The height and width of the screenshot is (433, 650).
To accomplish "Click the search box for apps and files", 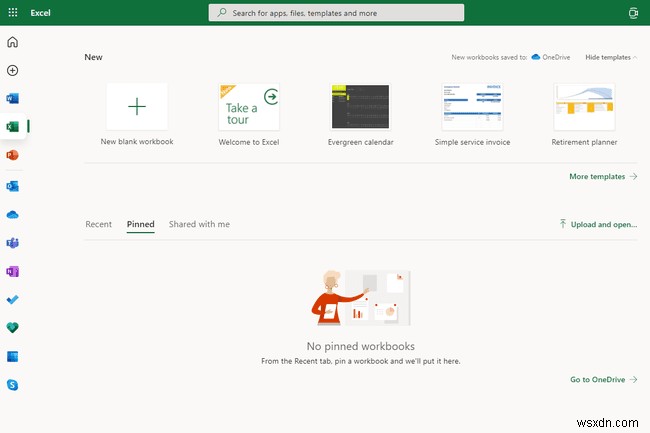I will 336,13.
